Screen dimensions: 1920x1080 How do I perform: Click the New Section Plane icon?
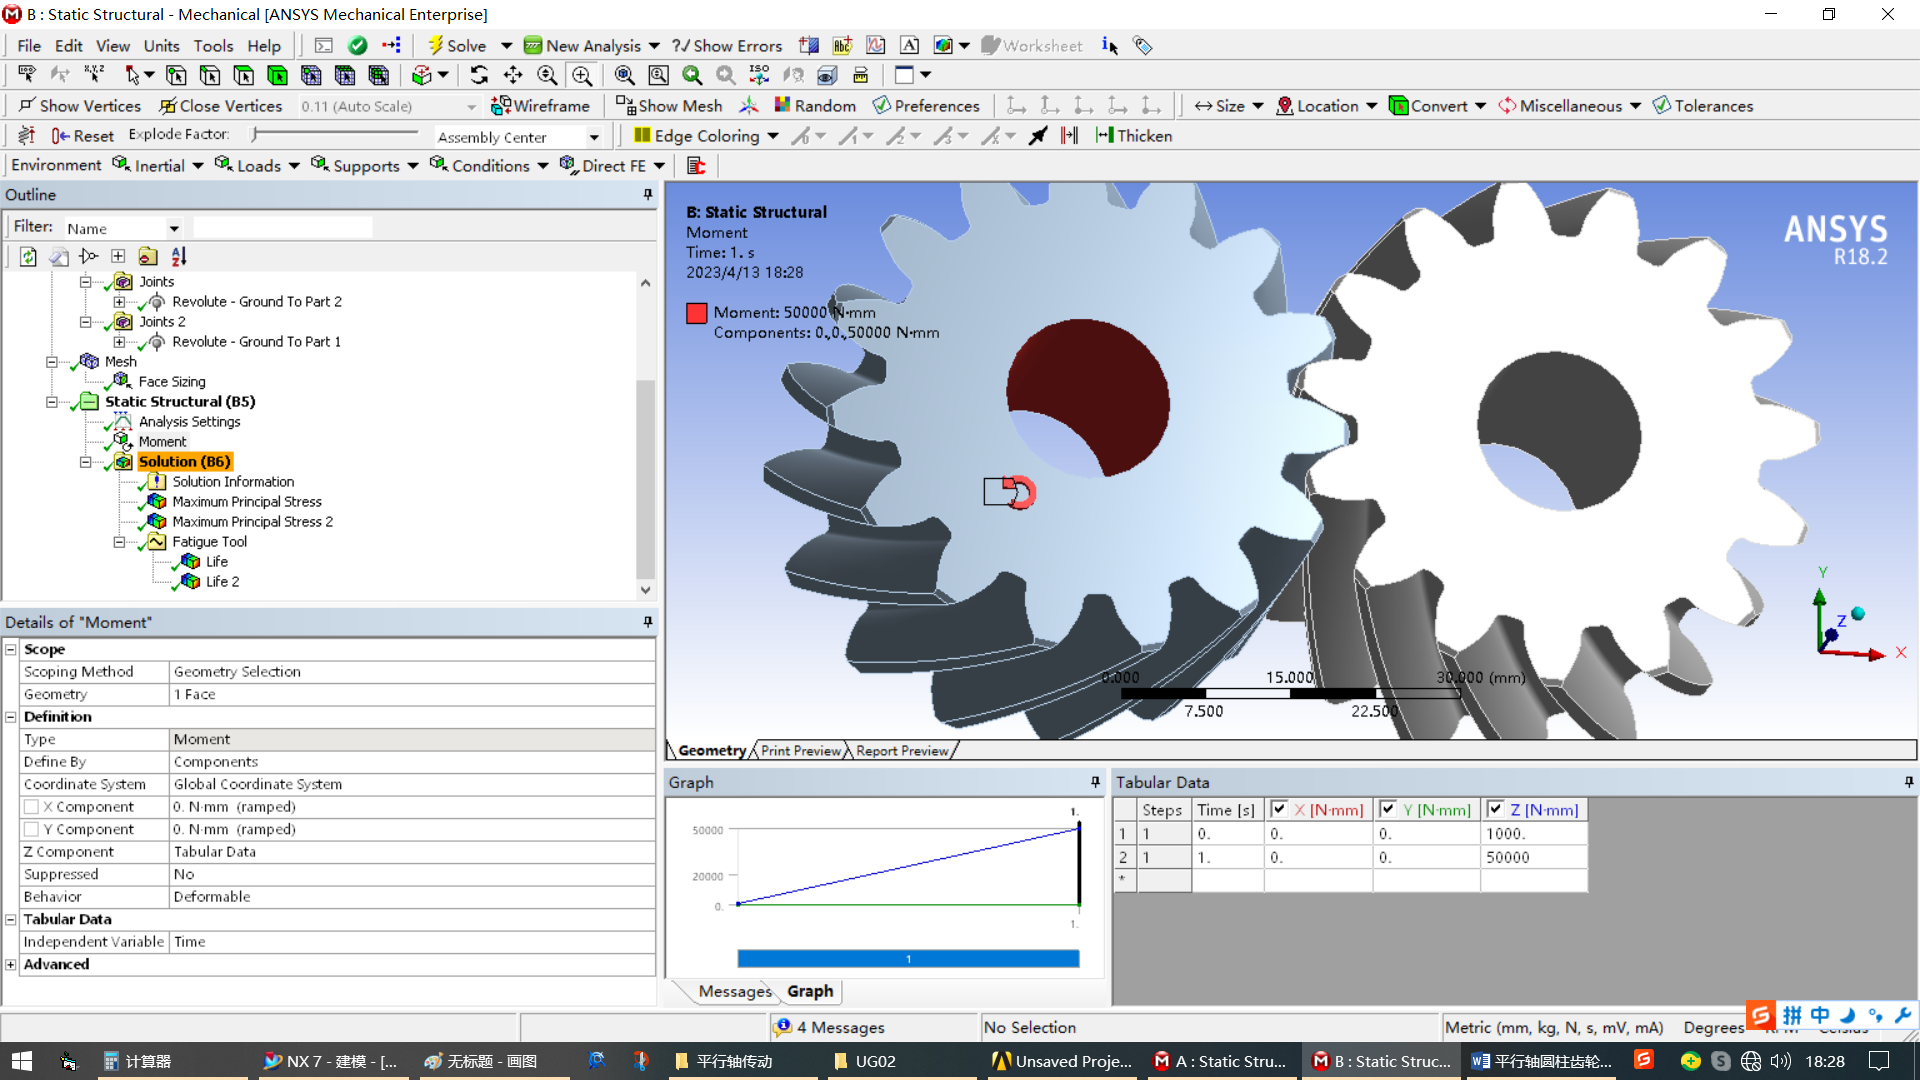click(x=809, y=45)
